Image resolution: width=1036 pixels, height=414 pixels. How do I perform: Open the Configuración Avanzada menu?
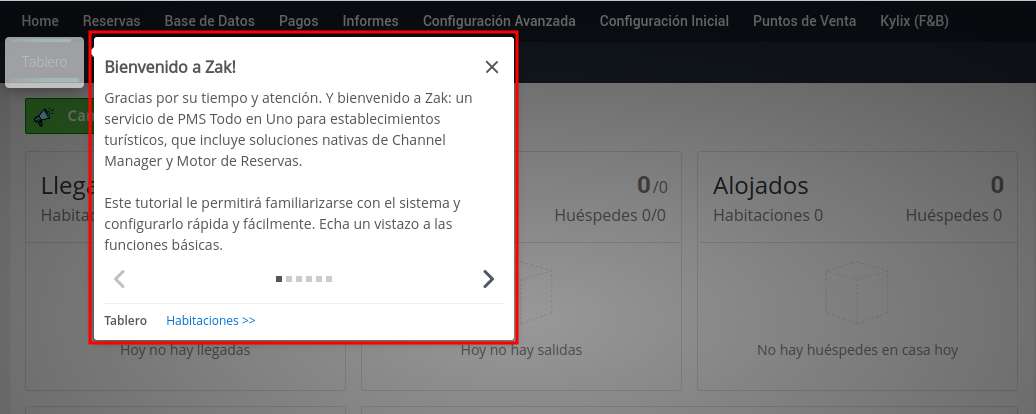coord(499,21)
